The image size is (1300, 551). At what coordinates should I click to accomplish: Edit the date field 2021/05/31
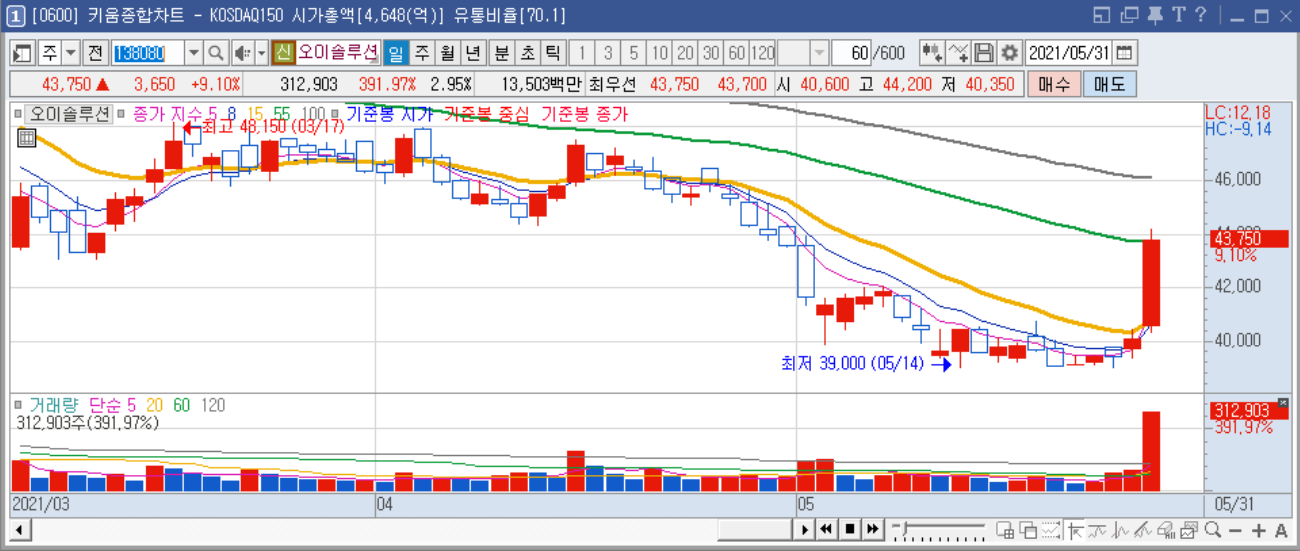tap(1070, 53)
